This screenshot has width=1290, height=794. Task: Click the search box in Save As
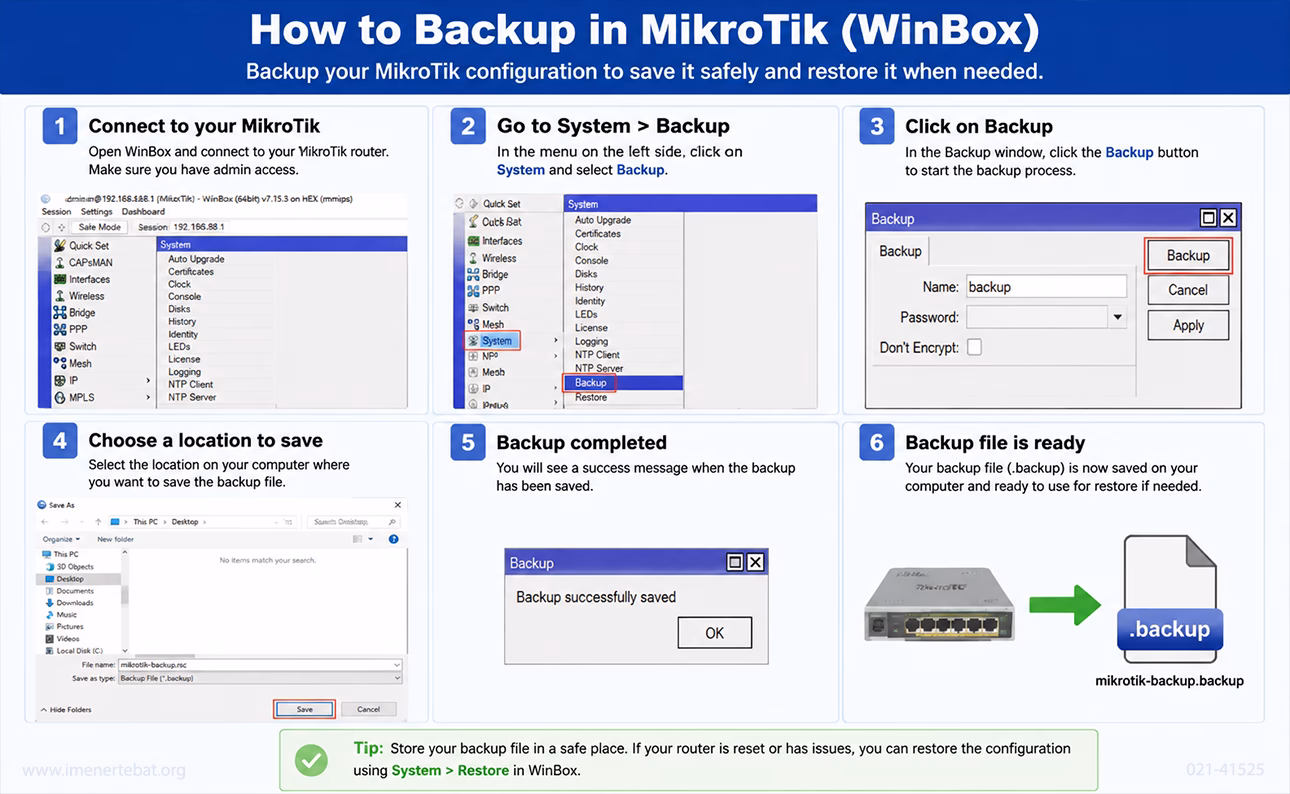point(354,522)
